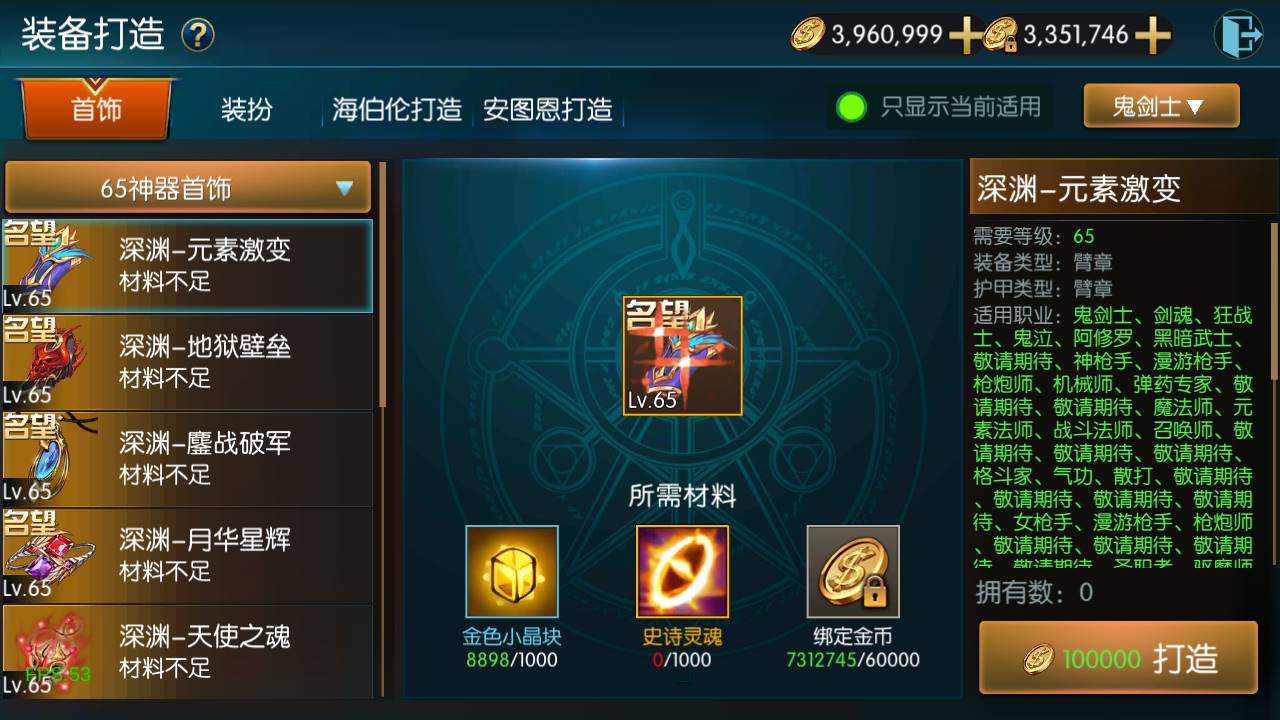Screen dimensions: 1280x720
Task: Select the 金色小晶块 material icon
Action: pos(512,572)
